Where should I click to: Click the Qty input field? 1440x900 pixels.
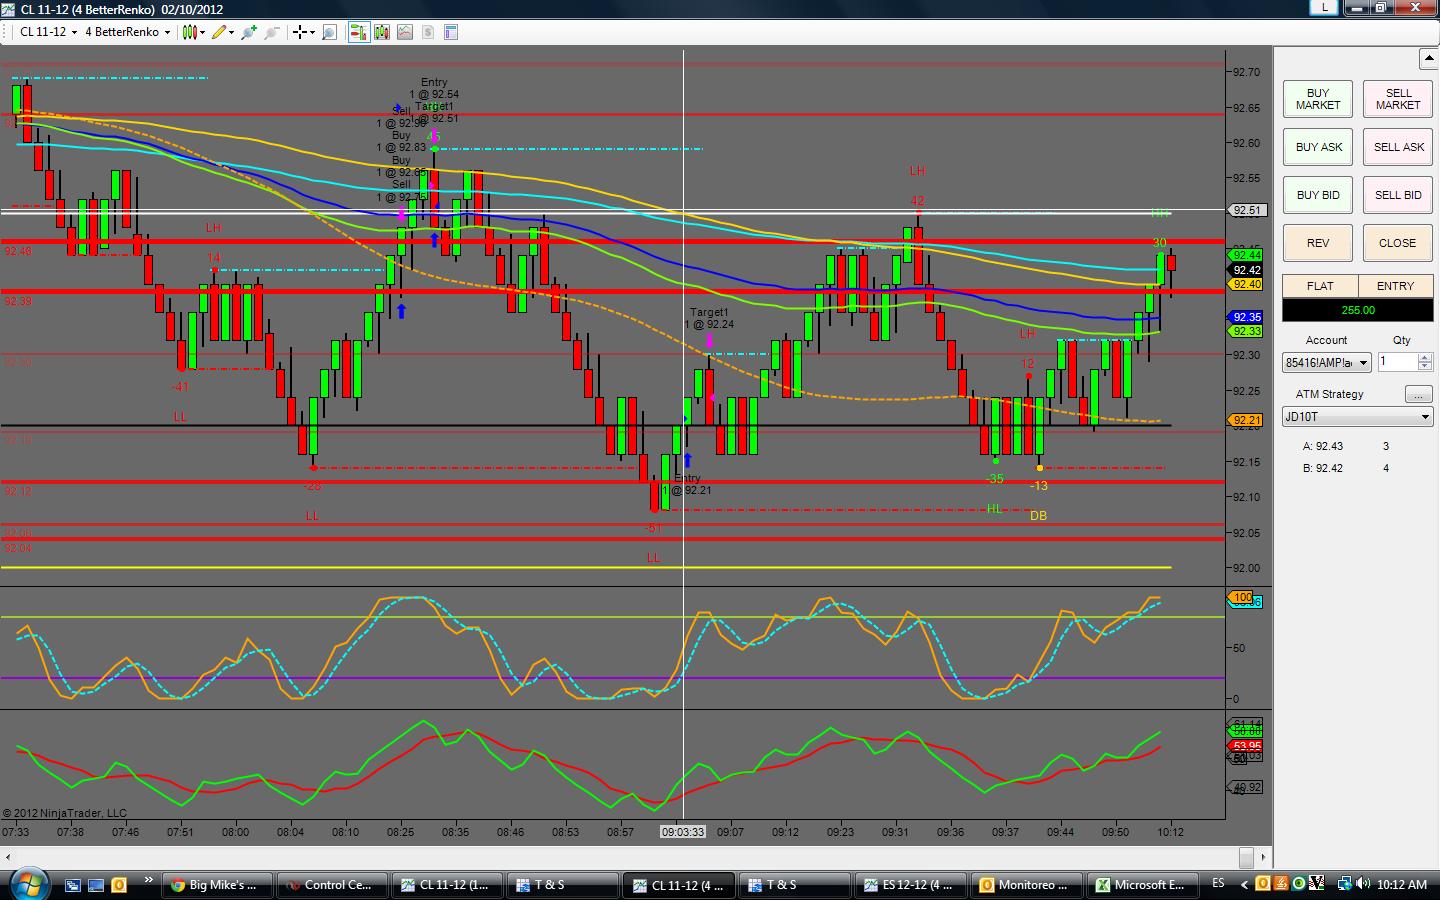click(1398, 362)
